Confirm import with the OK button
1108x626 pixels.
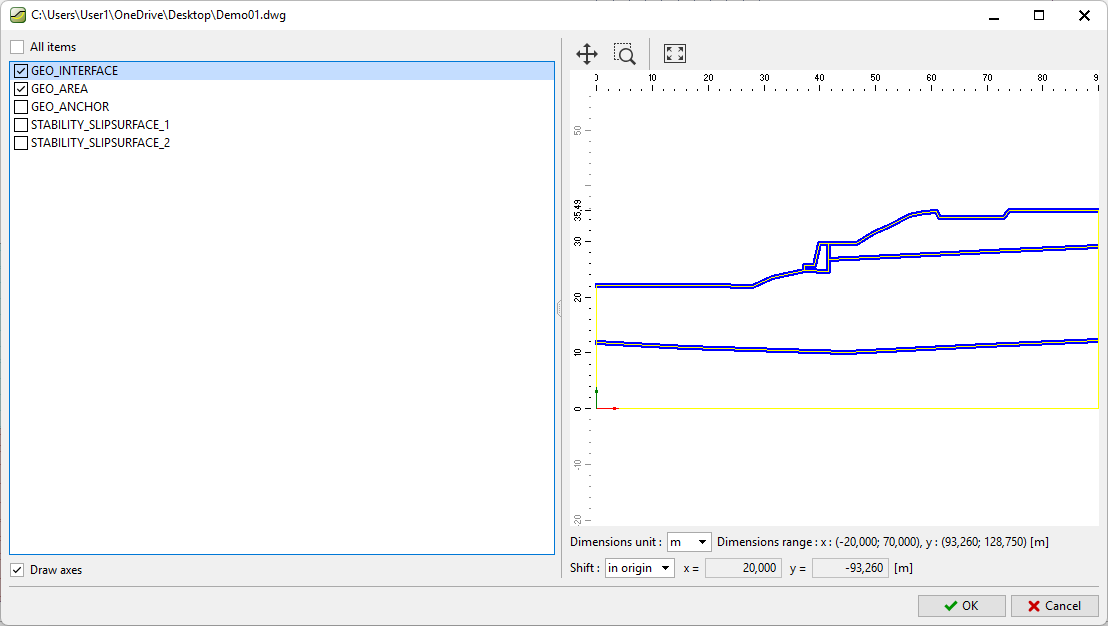[x=961, y=605]
